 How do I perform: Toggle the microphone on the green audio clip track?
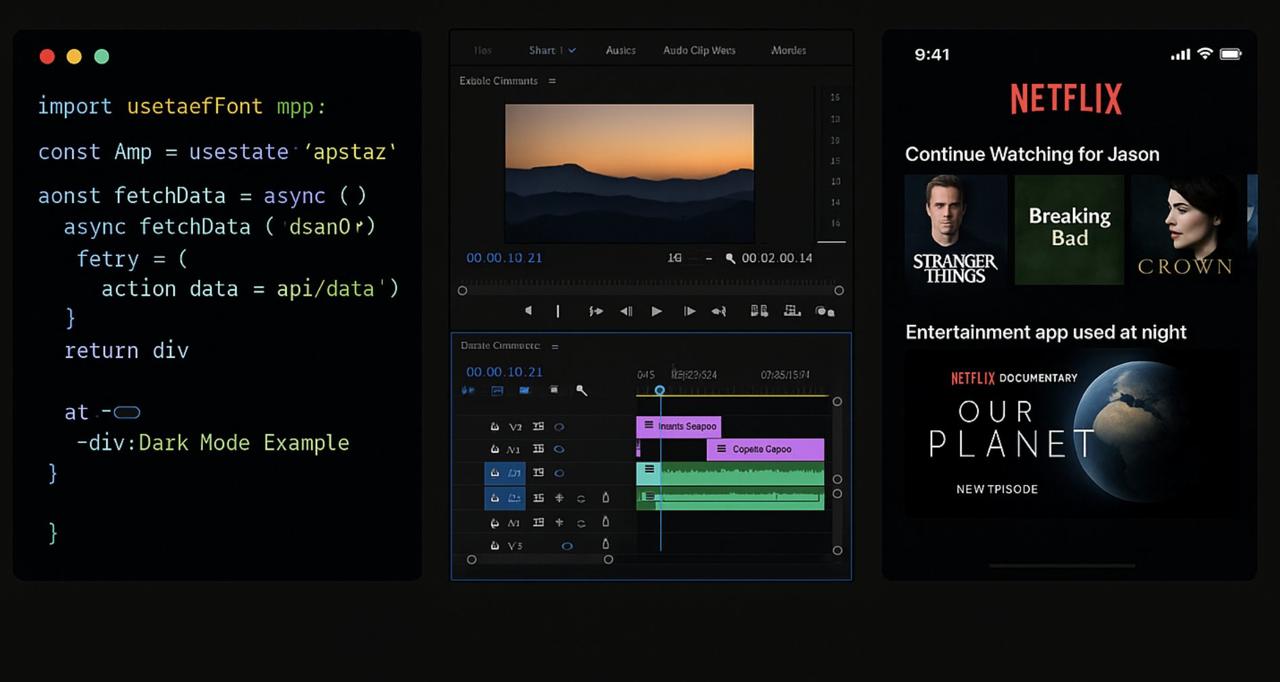pyautogui.click(x=605, y=498)
